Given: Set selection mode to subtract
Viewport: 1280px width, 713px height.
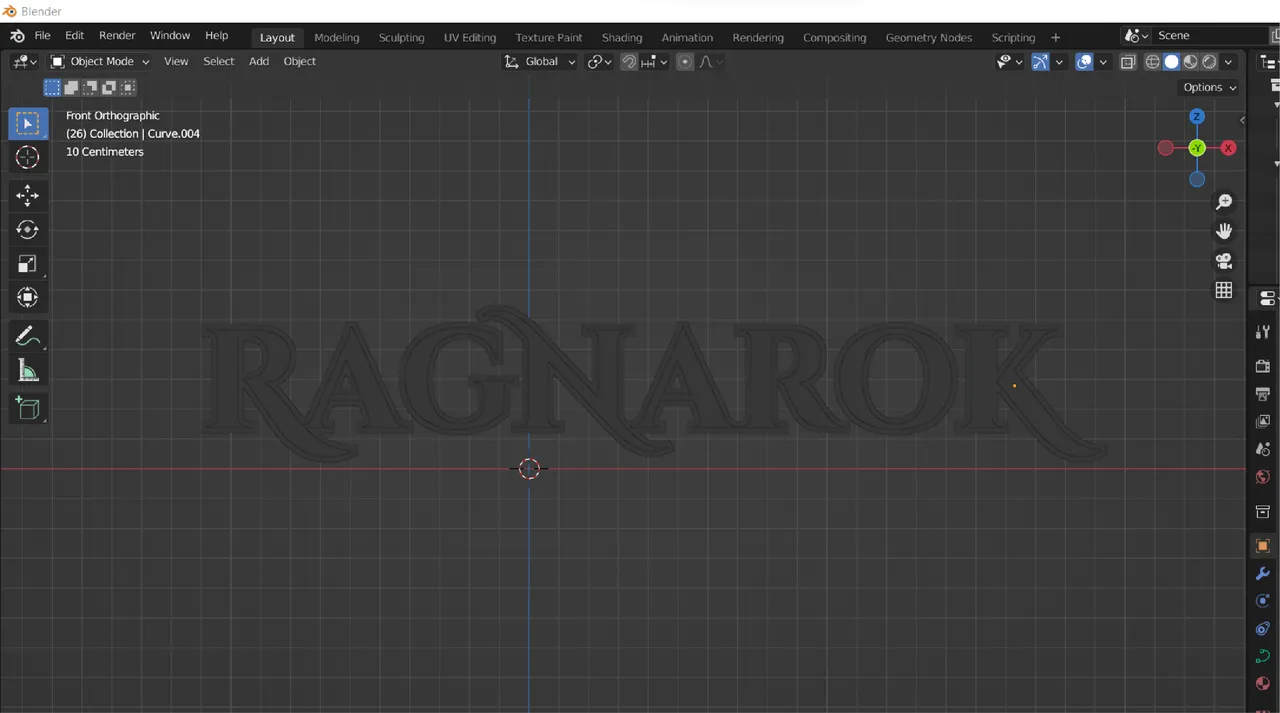Looking at the screenshot, I should (x=90, y=88).
